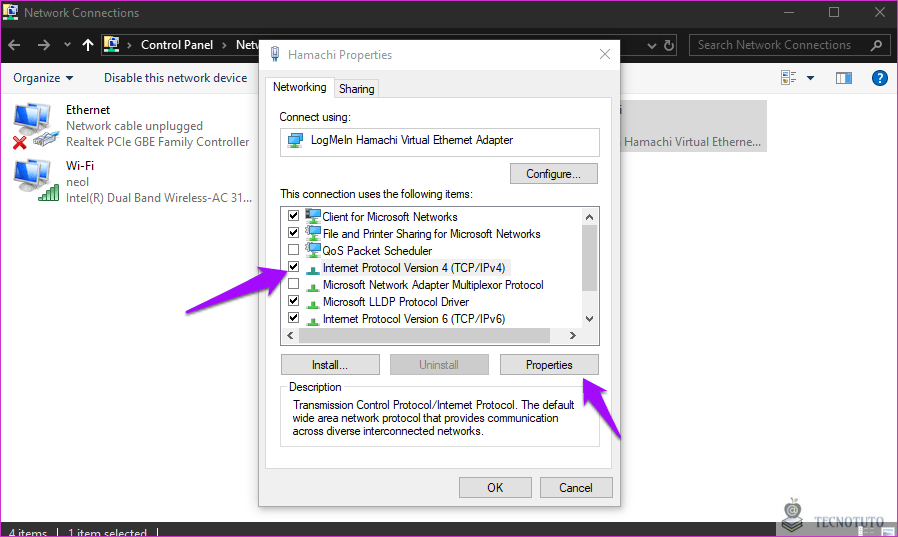The image size is (898, 537).
Task: Click Disable this network device
Action: tap(175, 78)
